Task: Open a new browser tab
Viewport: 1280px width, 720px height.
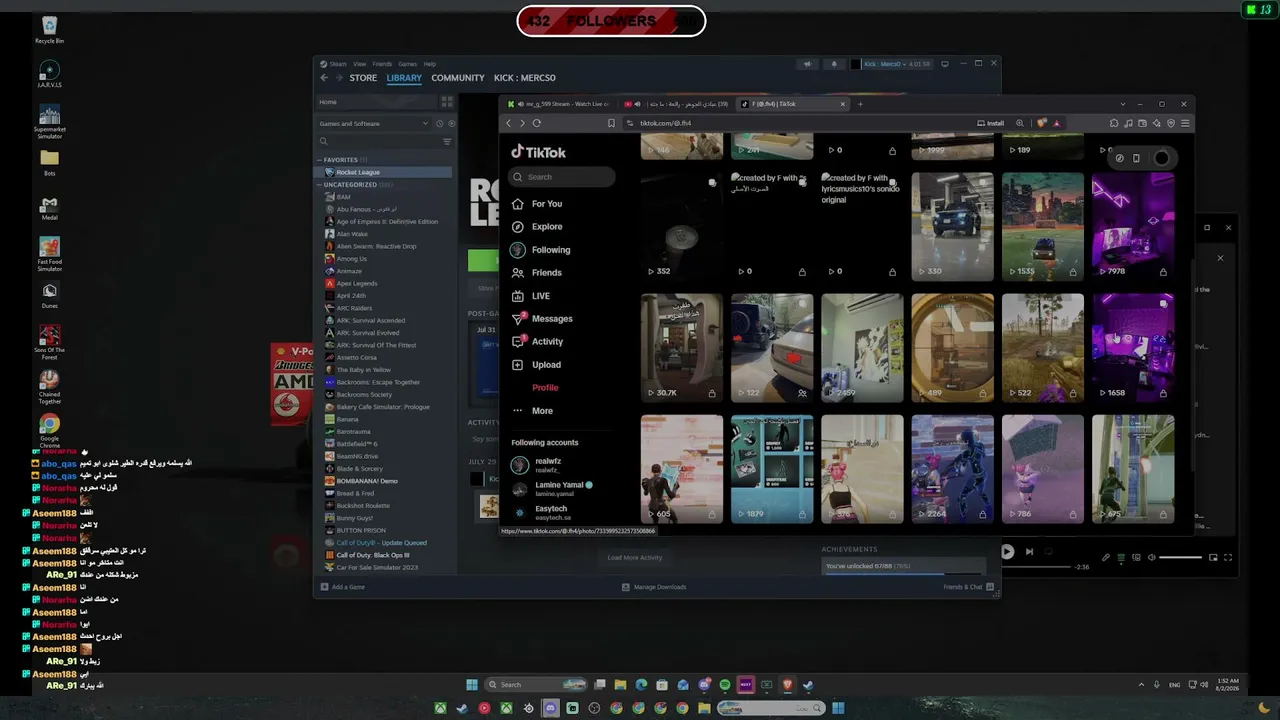Action: click(860, 104)
